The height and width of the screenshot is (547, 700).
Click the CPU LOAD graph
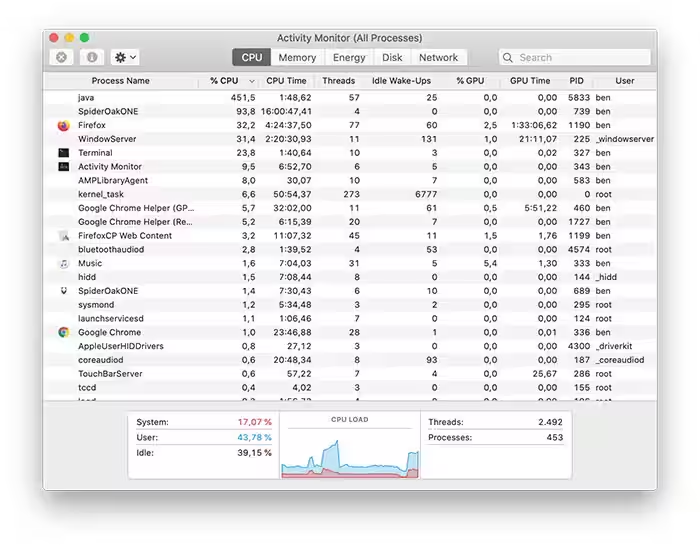(350, 459)
